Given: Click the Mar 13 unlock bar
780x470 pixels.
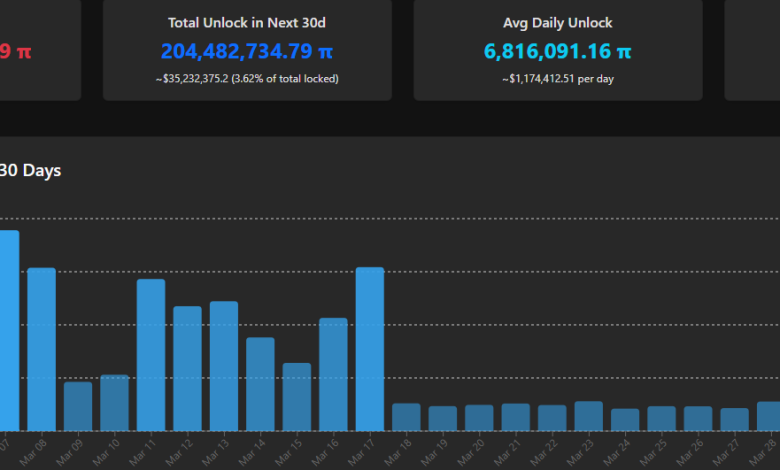Looking at the screenshot, I should tap(224, 366).
